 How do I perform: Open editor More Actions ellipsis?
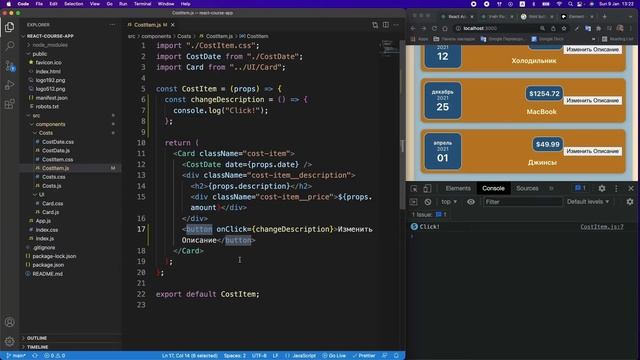click(396, 25)
